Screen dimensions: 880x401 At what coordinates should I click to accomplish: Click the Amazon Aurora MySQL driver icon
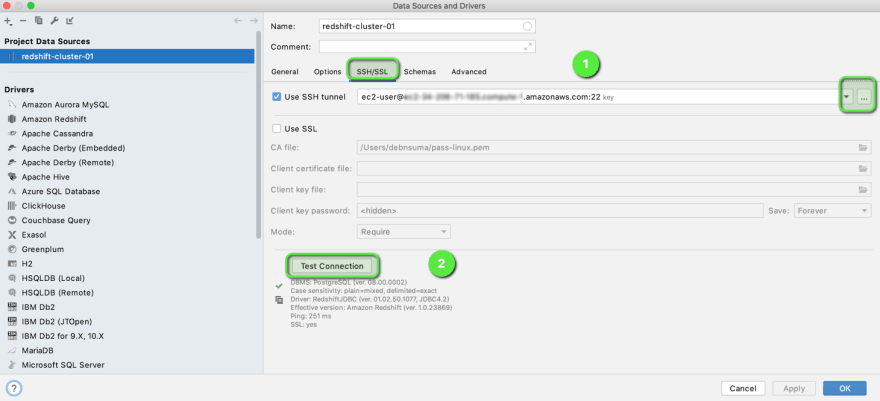pos(12,105)
